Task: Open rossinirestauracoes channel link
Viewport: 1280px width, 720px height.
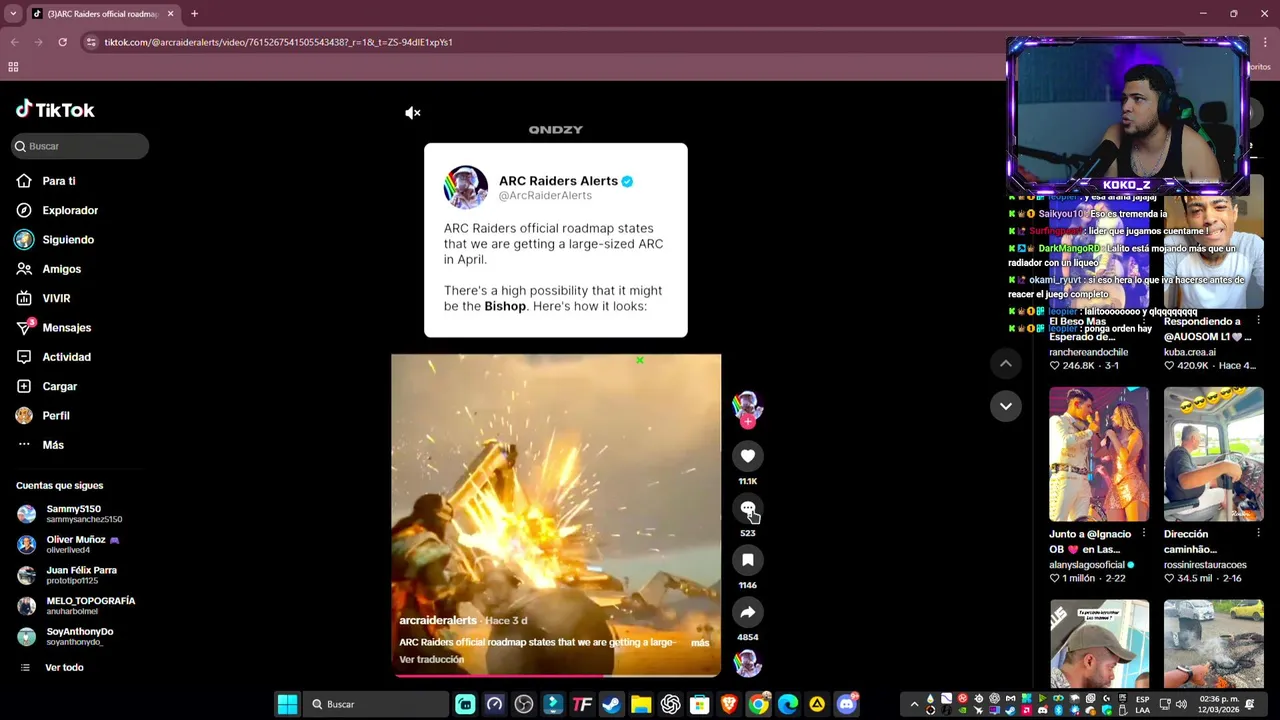Action: point(1205,565)
